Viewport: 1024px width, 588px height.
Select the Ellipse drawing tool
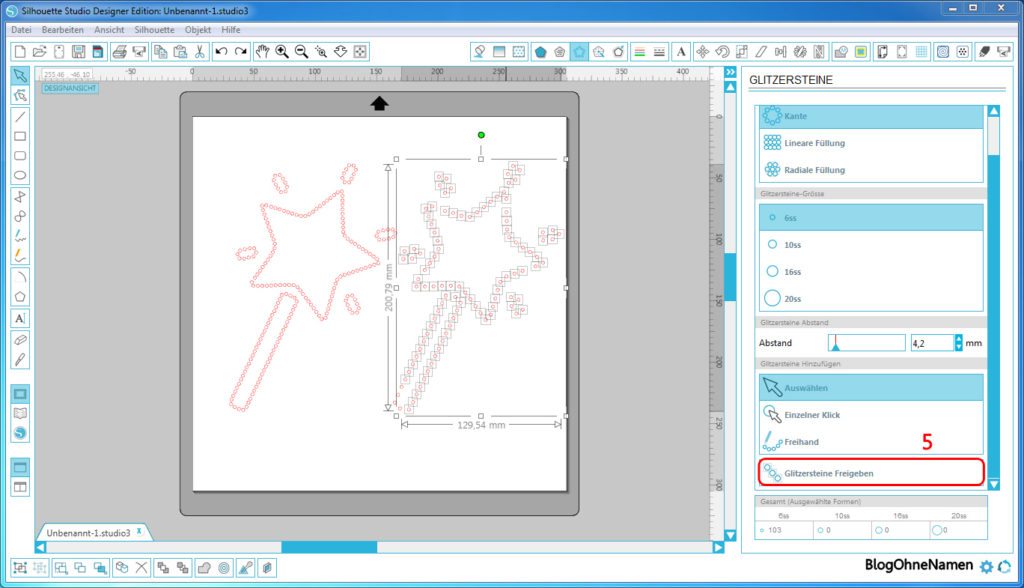click(20, 175)
